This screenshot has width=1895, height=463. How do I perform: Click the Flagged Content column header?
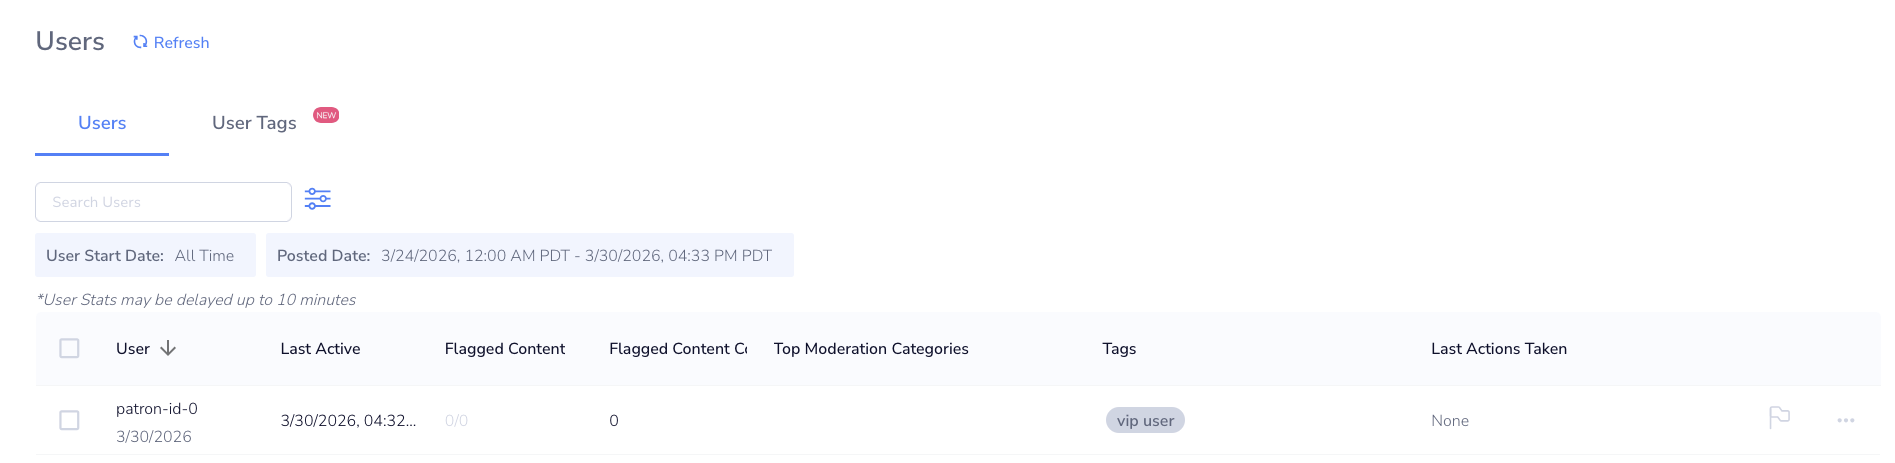(505, 348)
